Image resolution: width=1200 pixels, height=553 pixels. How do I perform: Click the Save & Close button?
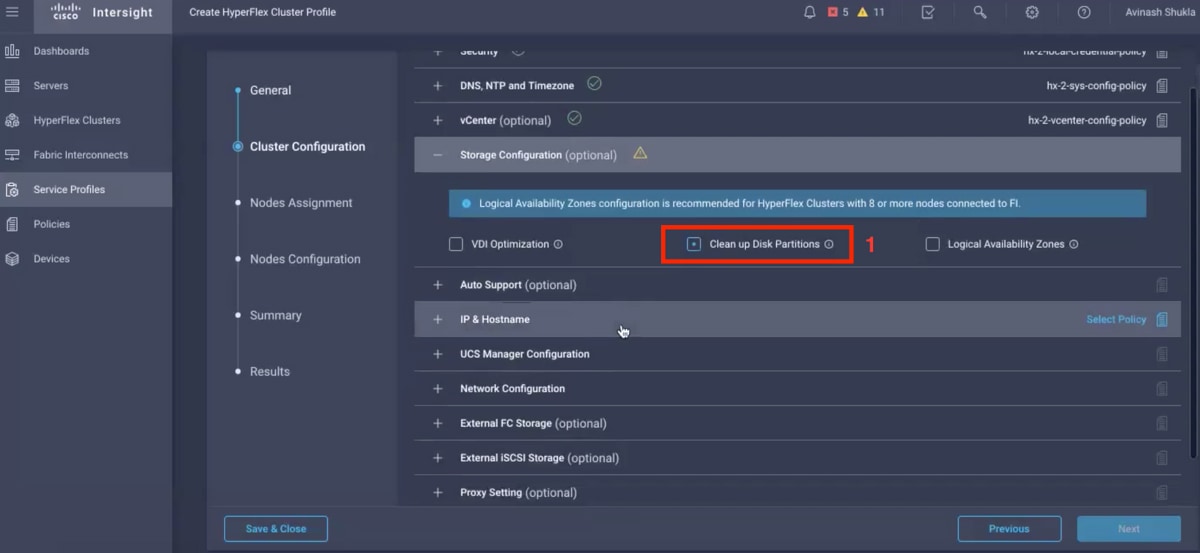[x=276, y=529]
